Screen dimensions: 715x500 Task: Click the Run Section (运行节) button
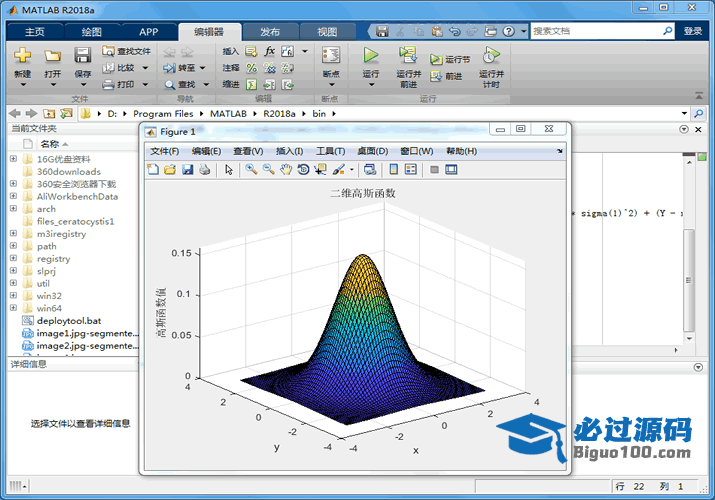pyautogui.click(x=450, y=59)
